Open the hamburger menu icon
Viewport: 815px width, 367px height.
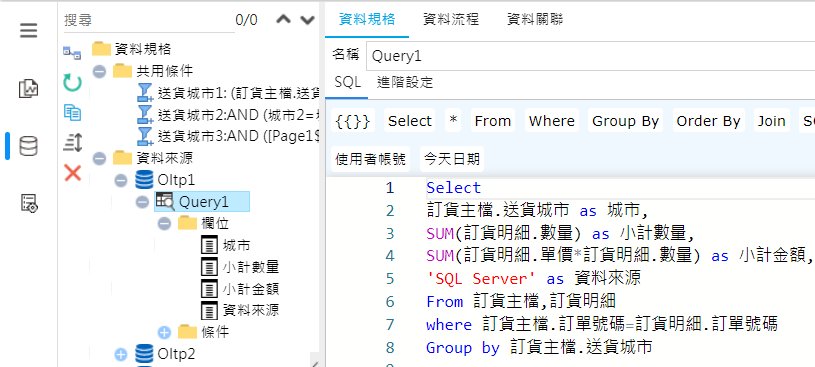pyautogui.click(x=29, y=31)
